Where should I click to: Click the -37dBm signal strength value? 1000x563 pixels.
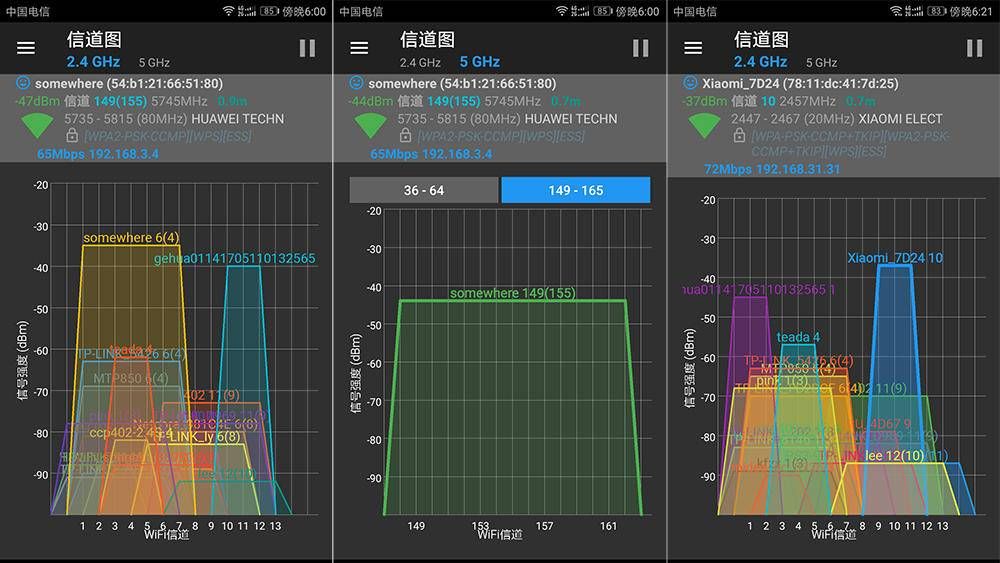coord(705,101)
